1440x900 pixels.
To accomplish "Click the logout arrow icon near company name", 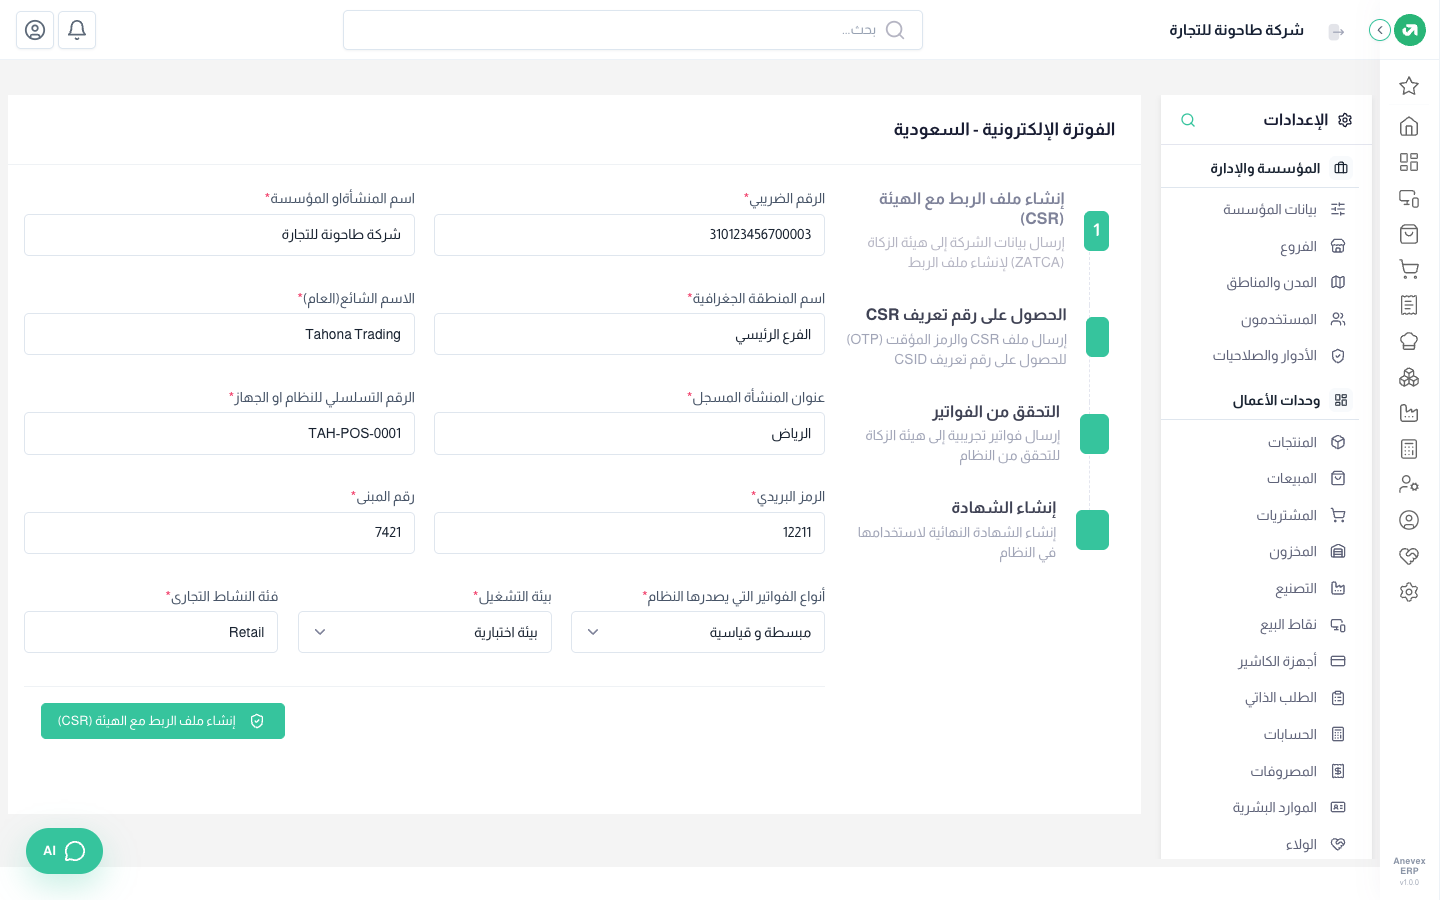I will 1337,32.
